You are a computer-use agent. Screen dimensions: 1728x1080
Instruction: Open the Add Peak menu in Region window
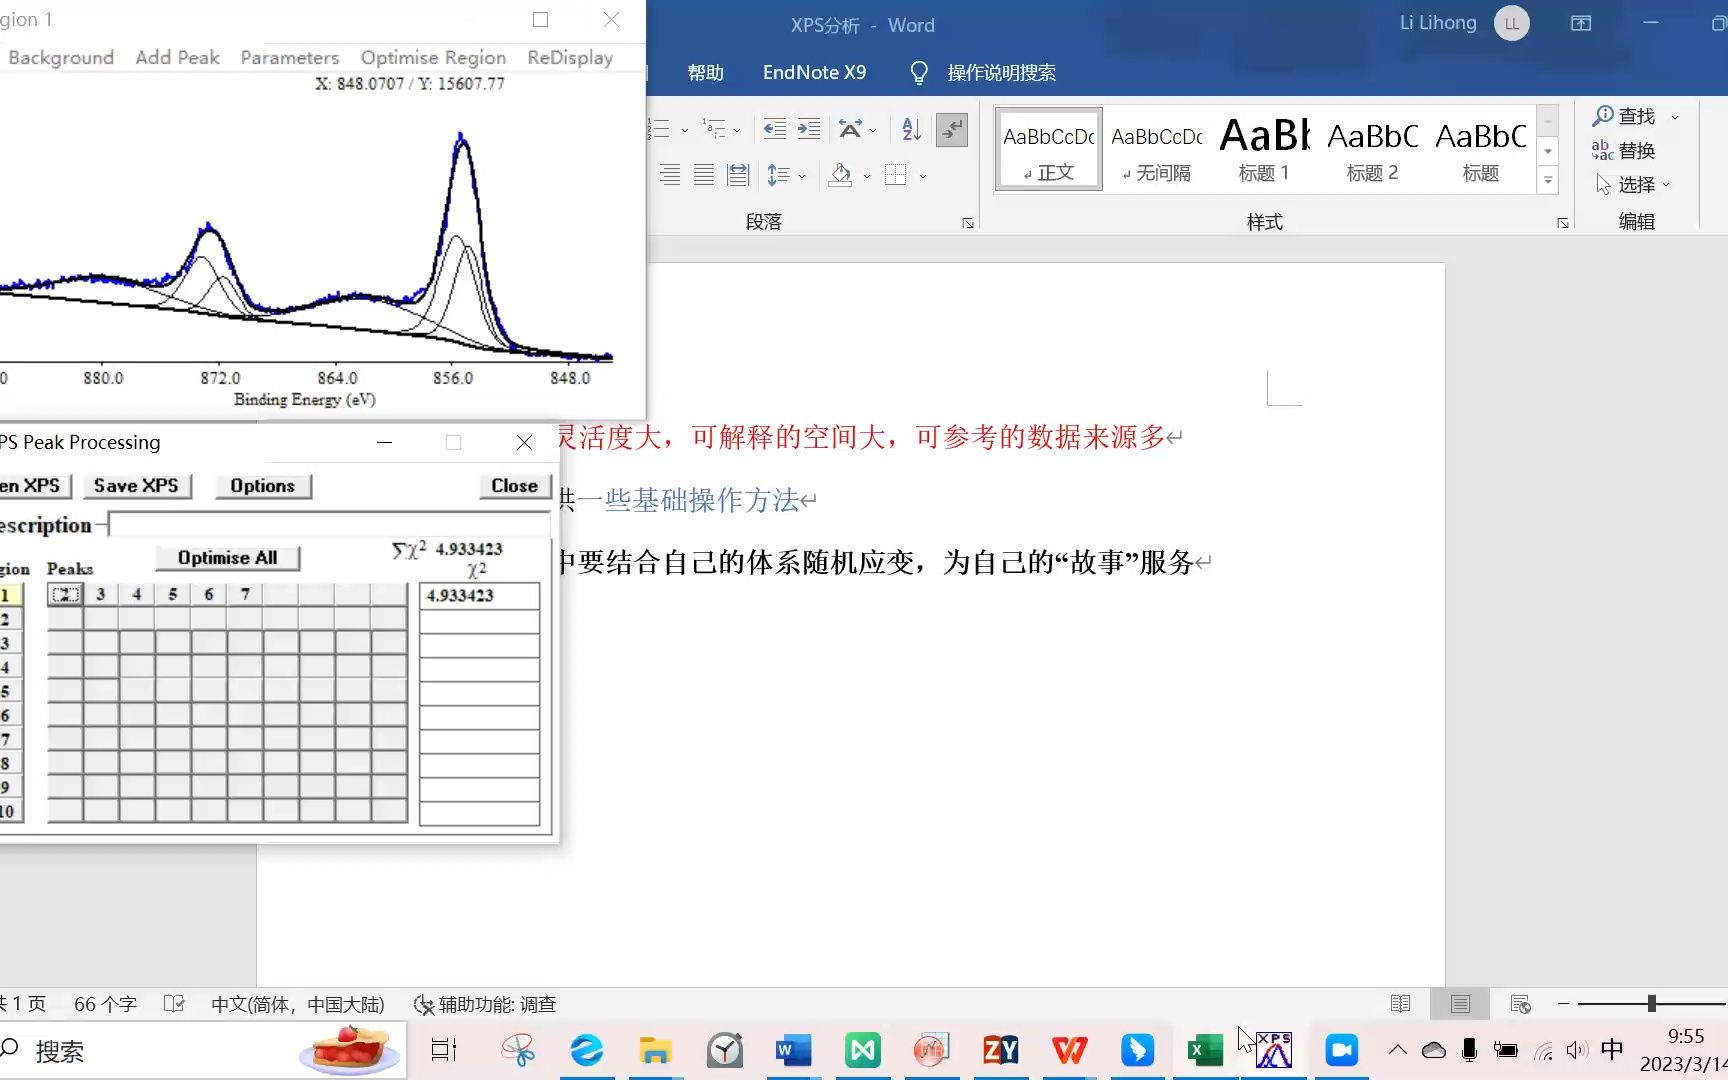[177, 57]
